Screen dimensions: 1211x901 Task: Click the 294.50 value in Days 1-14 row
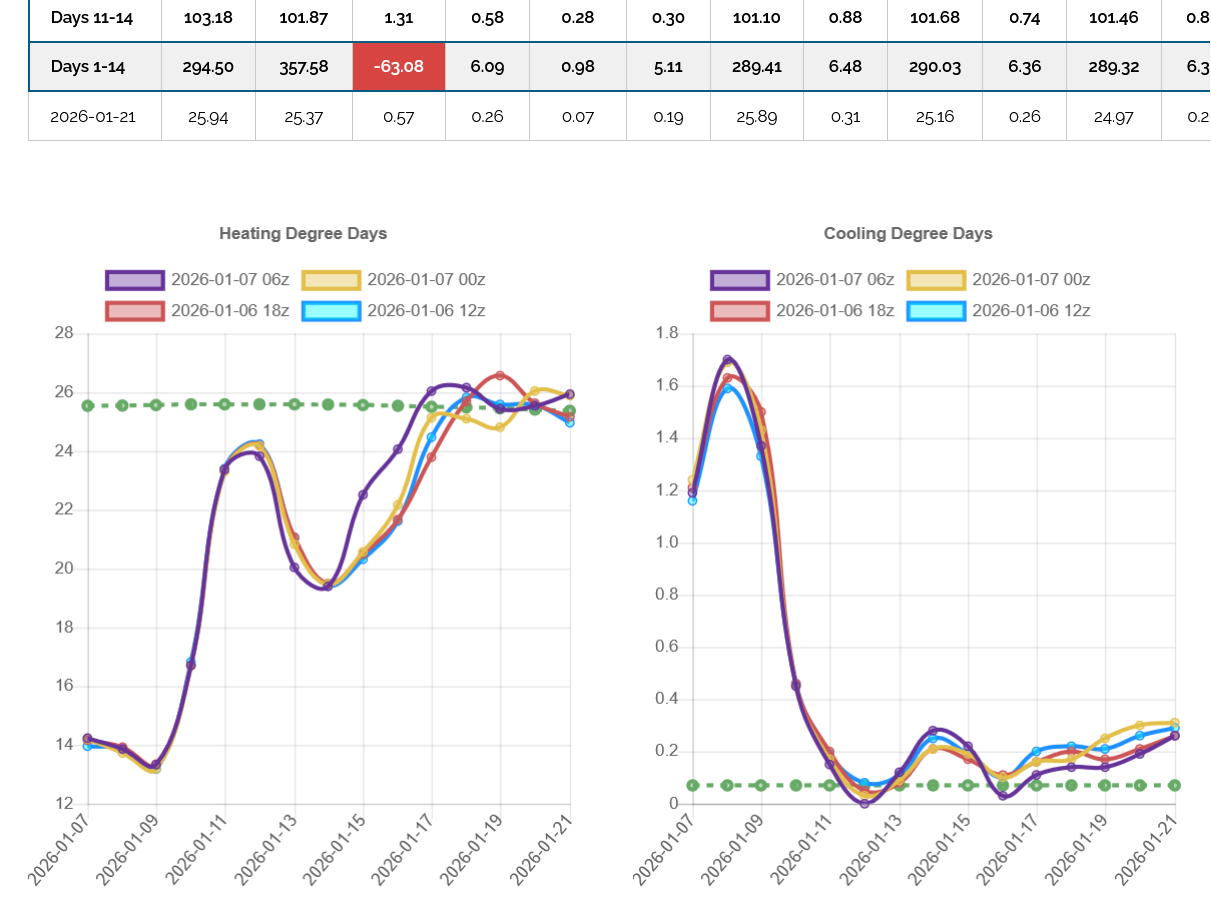(208, 67)
